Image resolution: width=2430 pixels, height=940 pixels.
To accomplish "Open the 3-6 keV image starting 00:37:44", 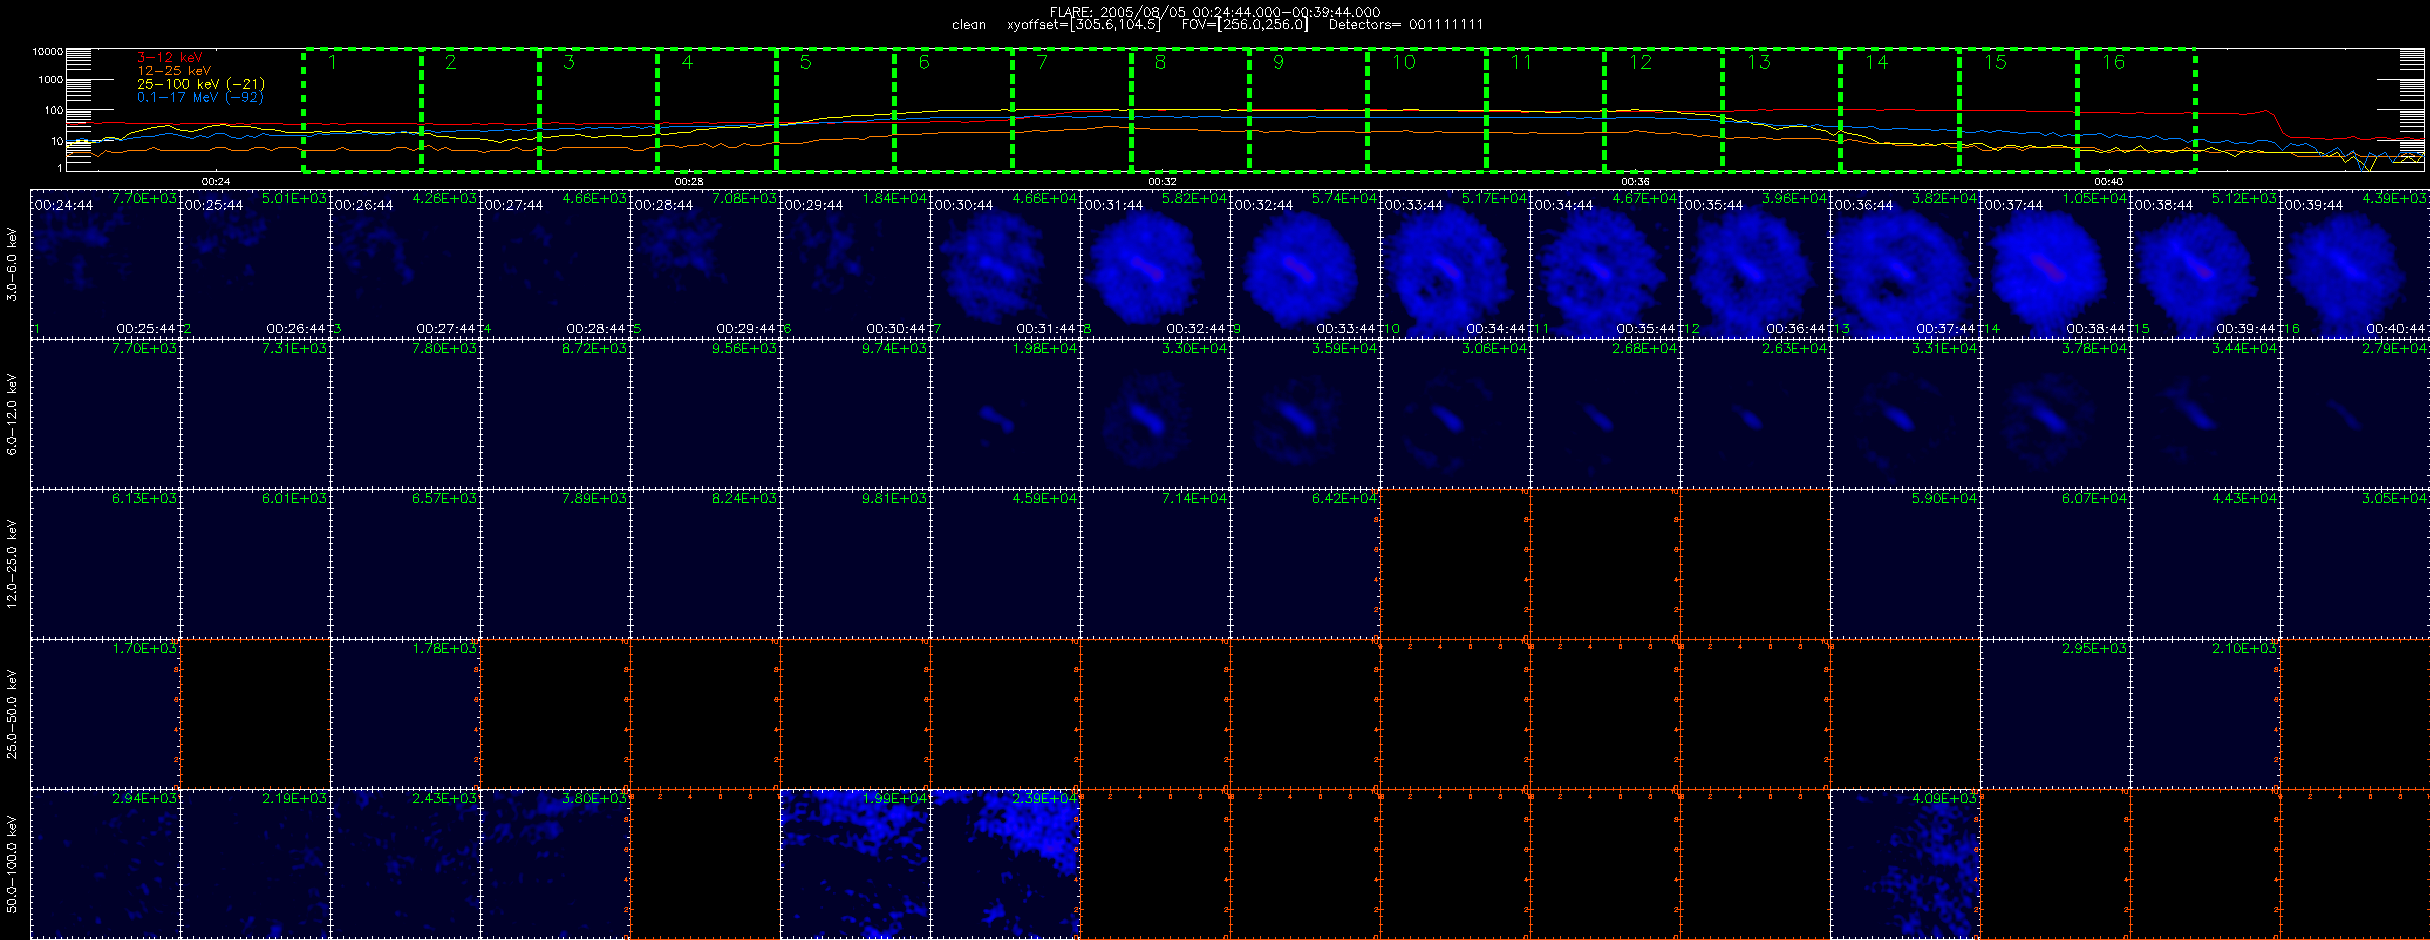I will coord(2055,264).
